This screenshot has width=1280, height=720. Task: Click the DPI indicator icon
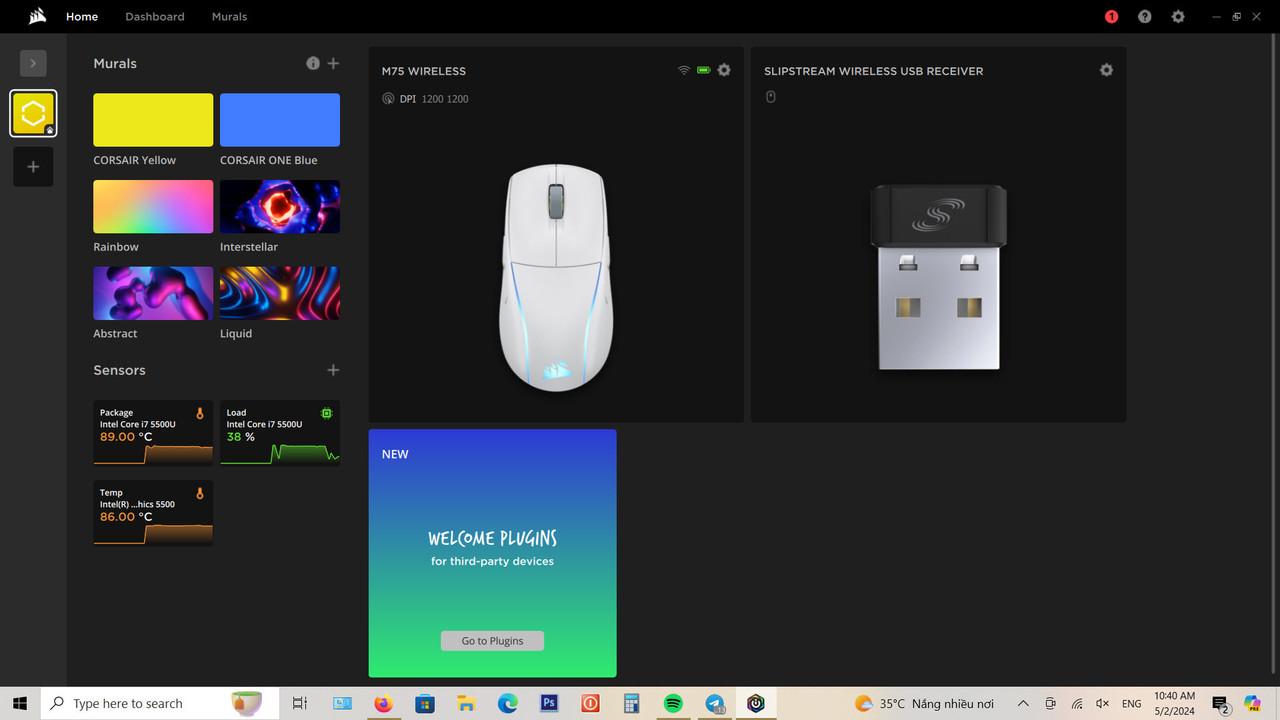[388, 98]
